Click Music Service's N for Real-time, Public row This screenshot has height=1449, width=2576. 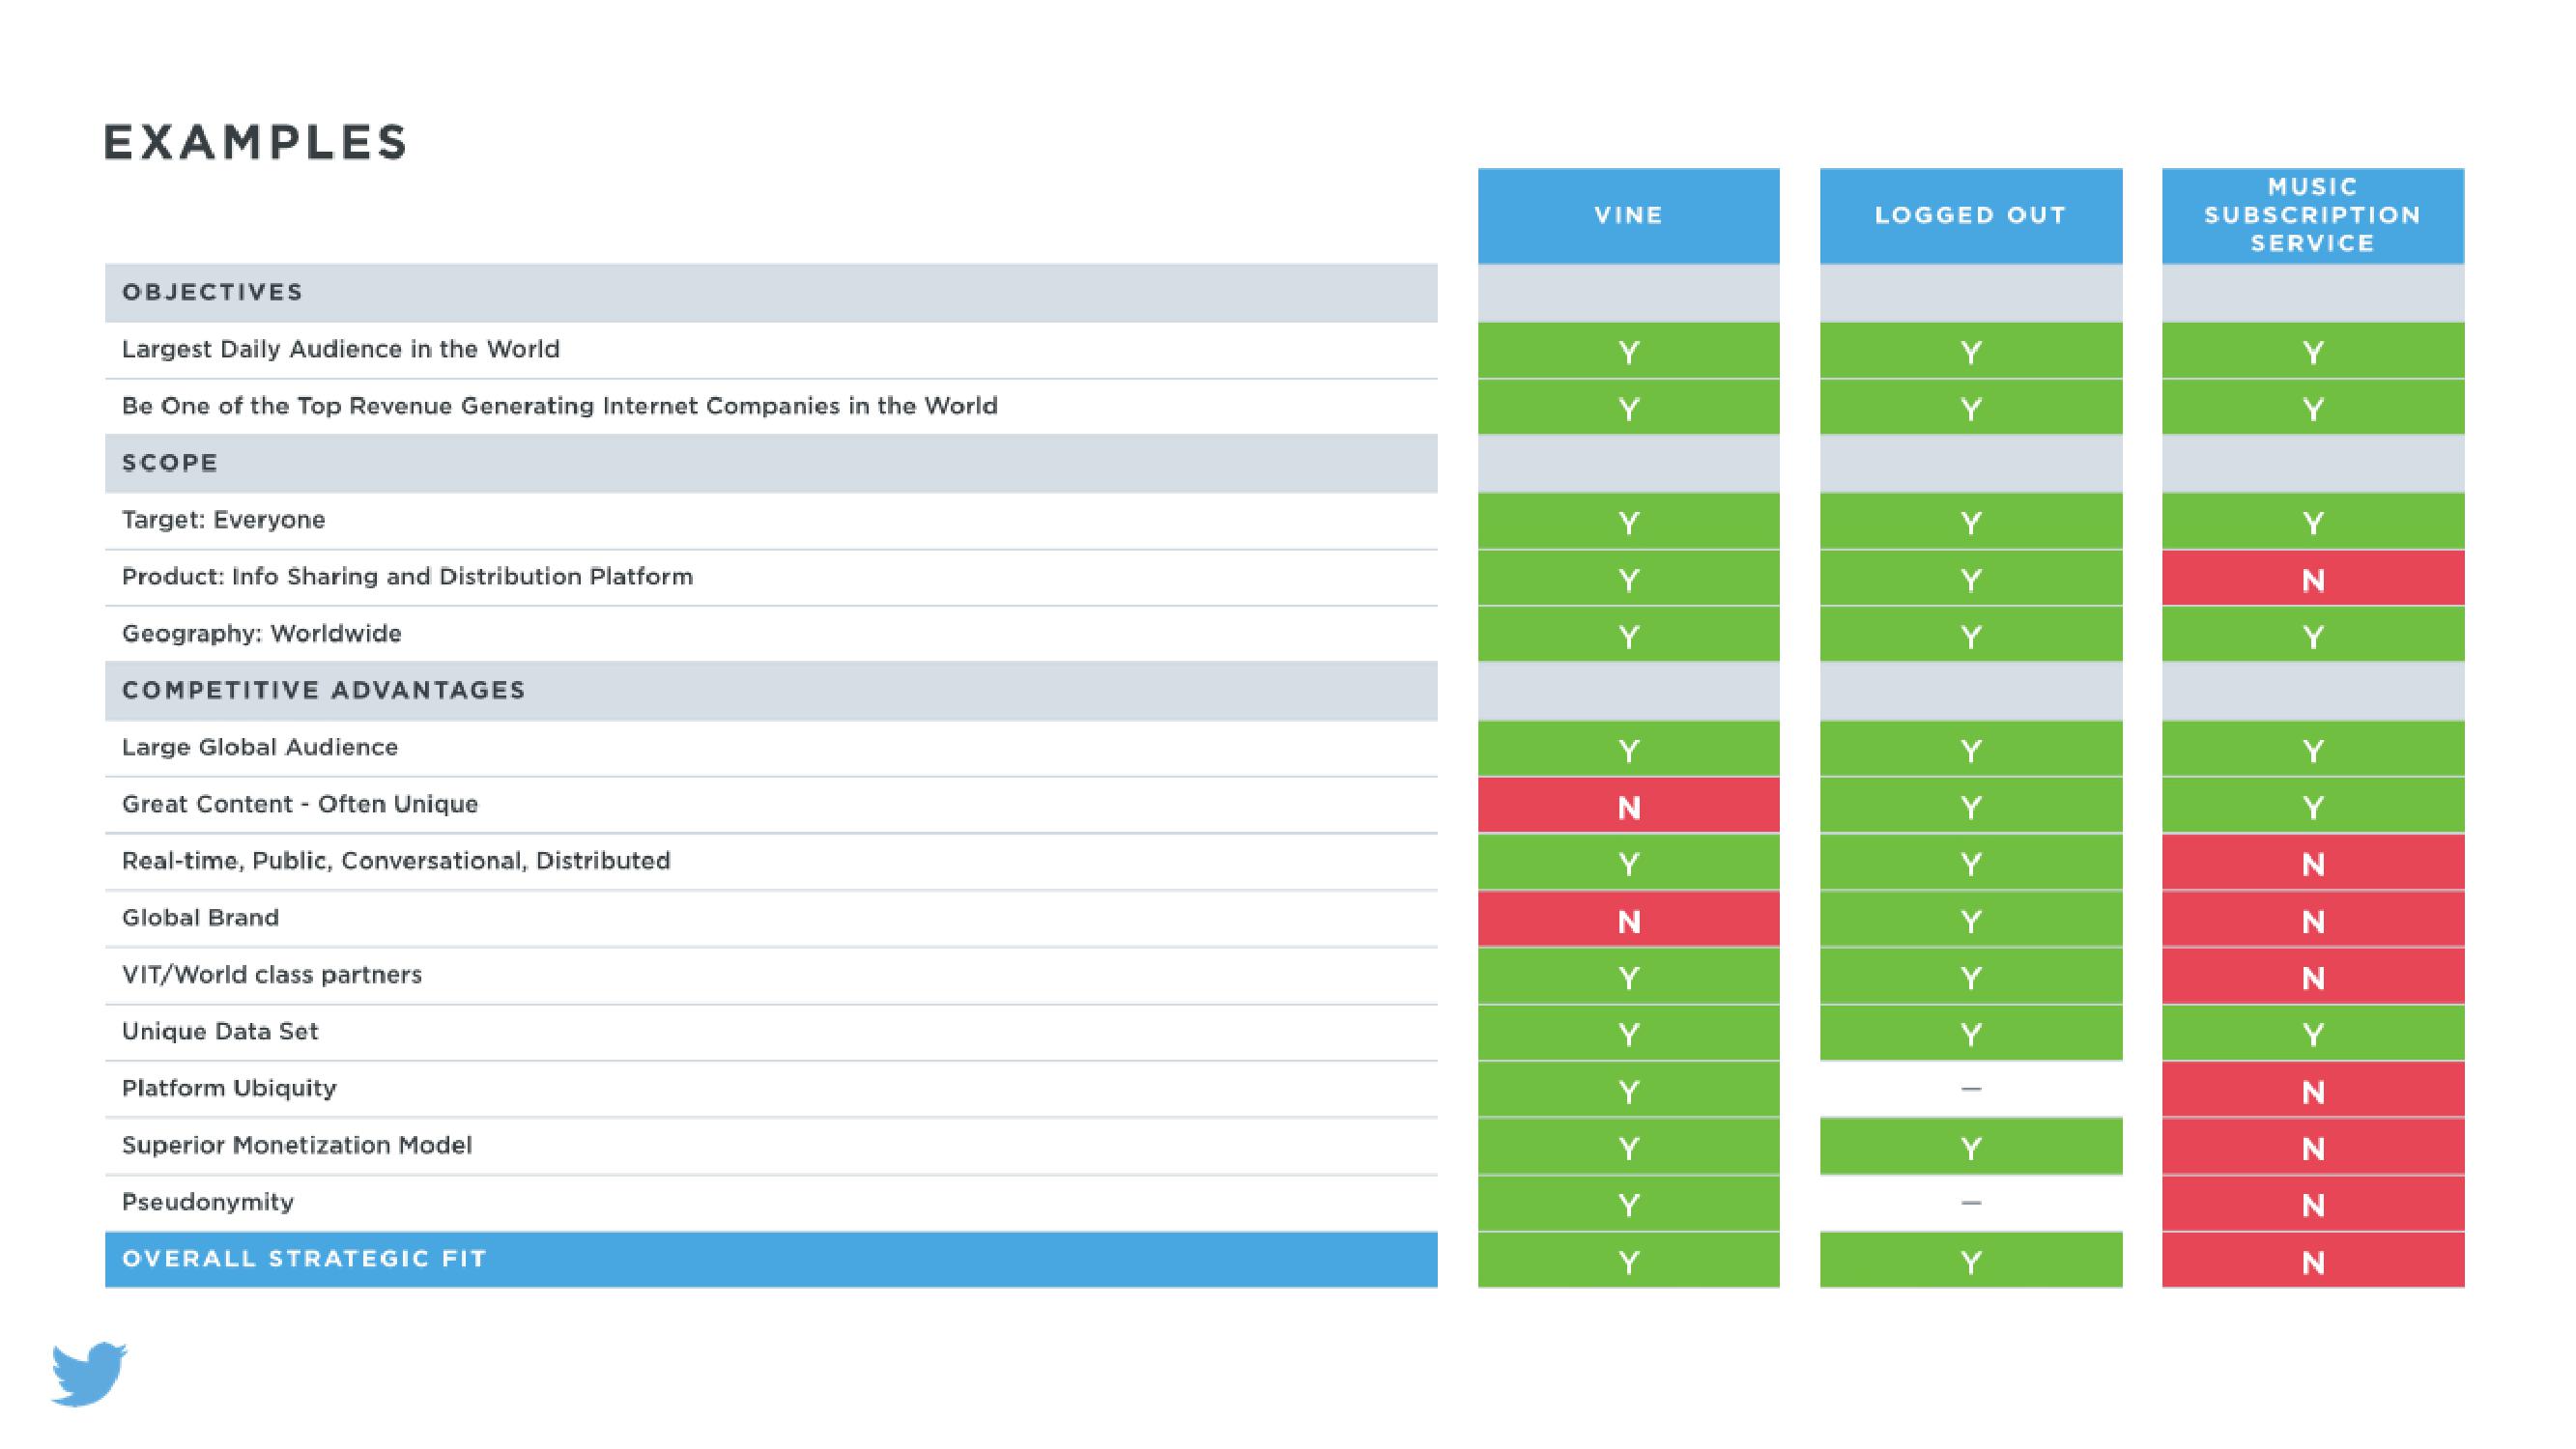2312,863
